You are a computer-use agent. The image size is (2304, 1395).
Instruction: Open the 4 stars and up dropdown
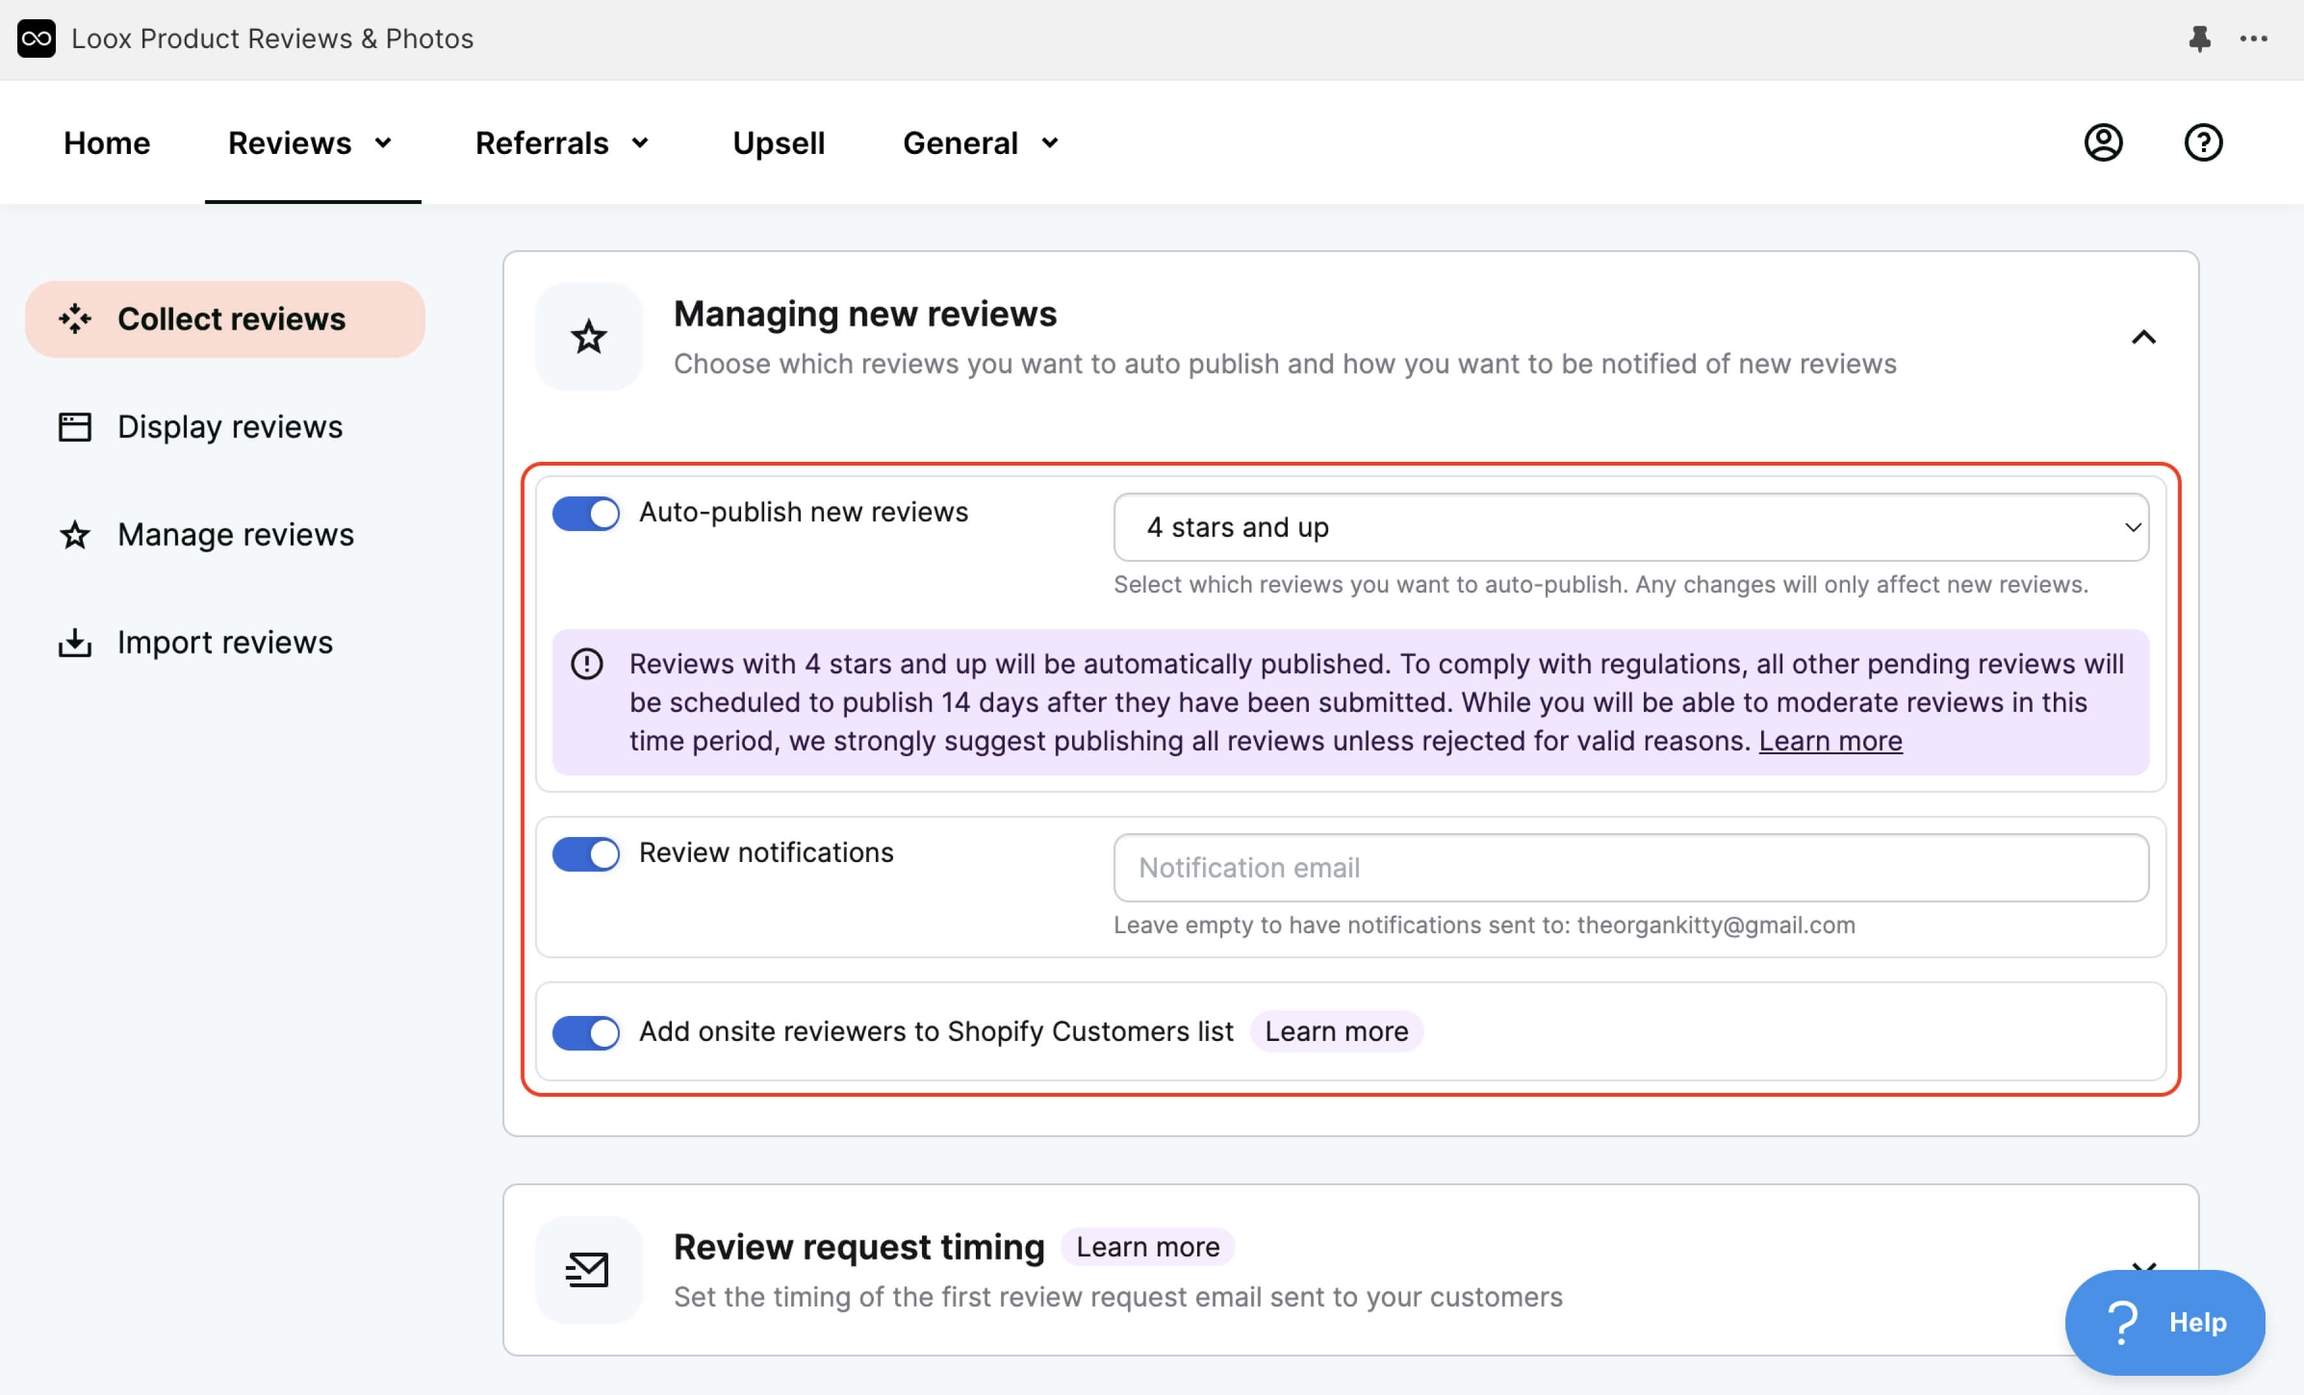pos(1630,527)
